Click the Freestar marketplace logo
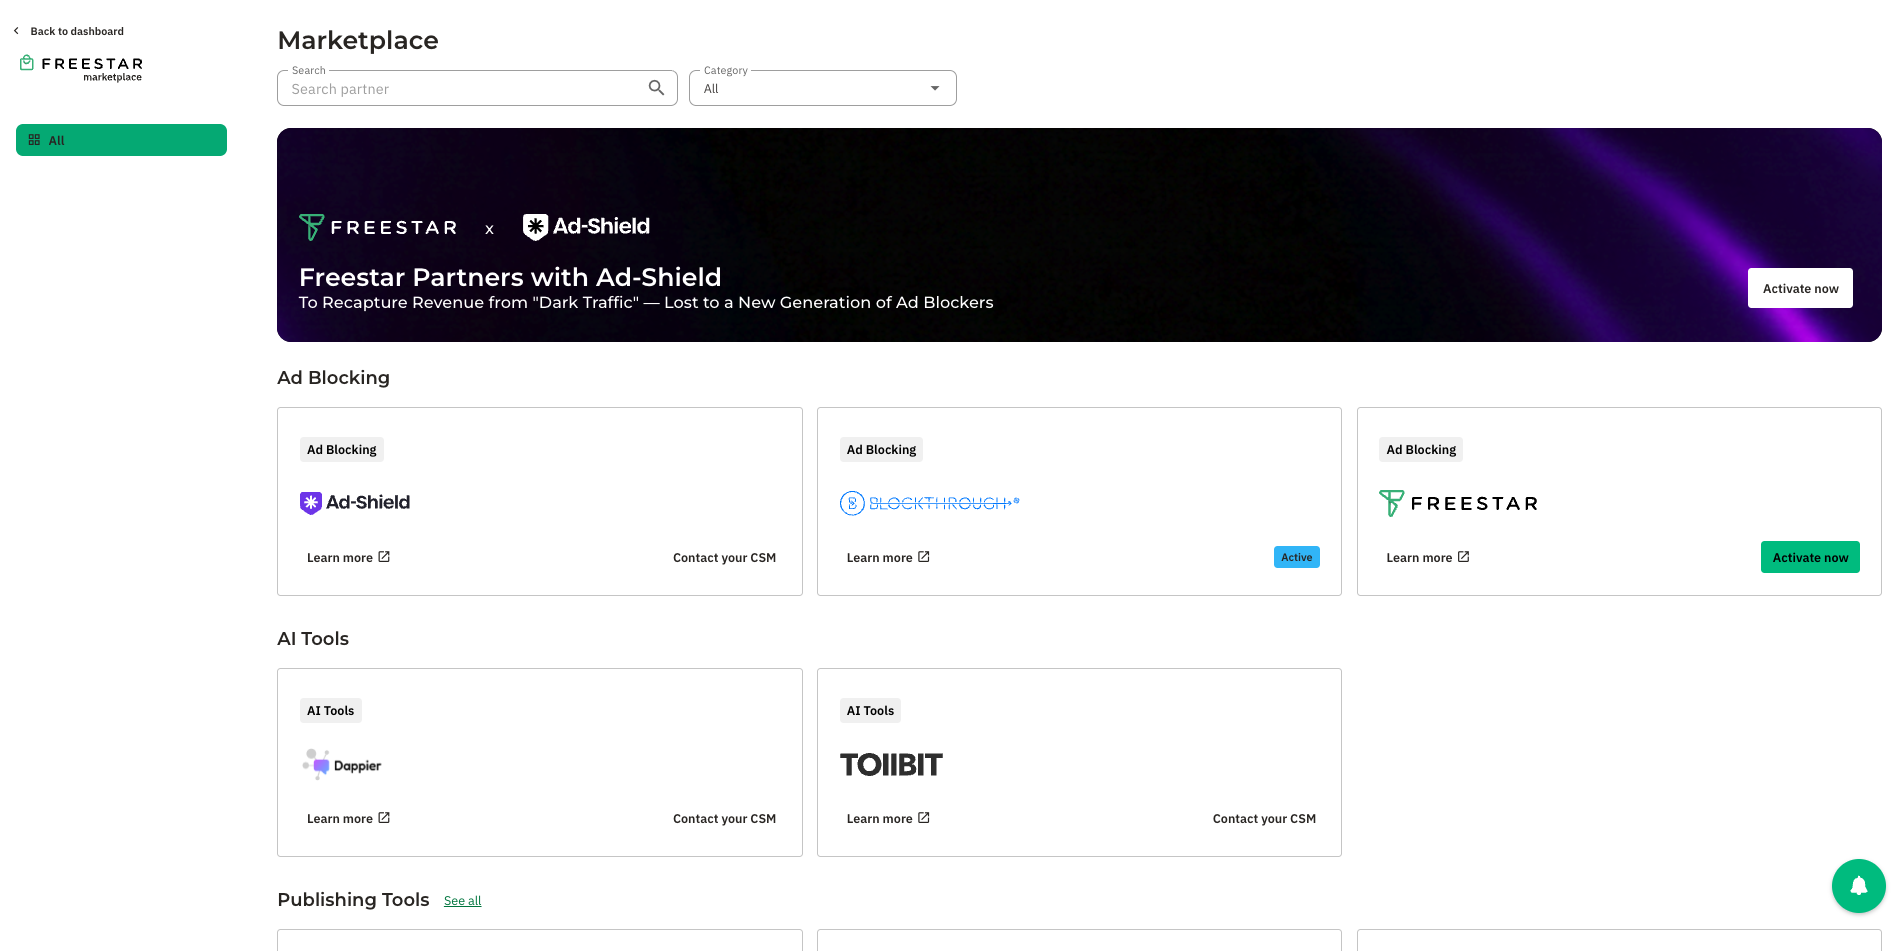Image resolution: width=1903 pixels, height=951 pixels. 81,68
